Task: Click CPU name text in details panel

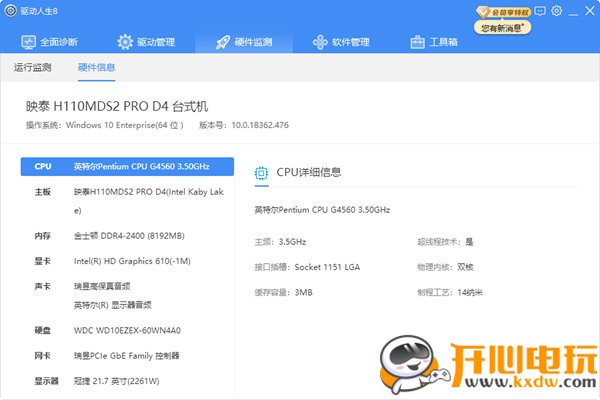Action: click(322, 210)
